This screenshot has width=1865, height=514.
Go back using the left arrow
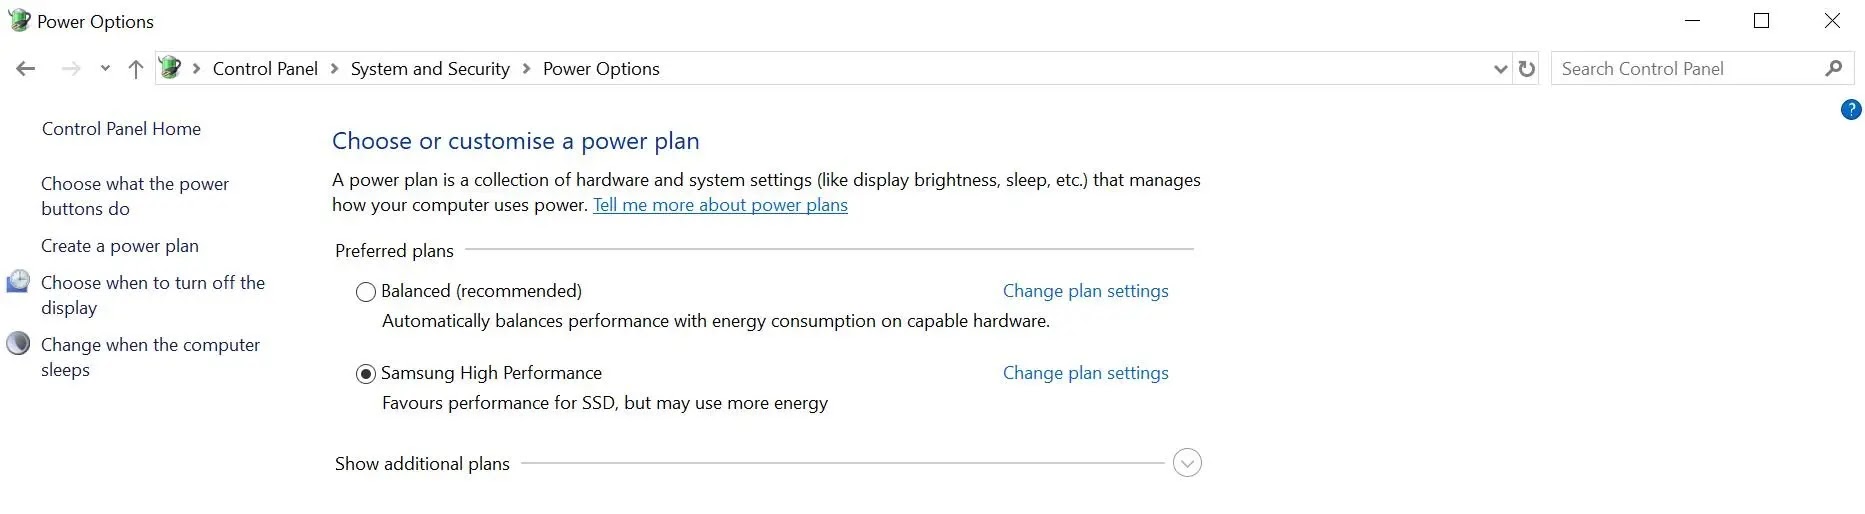click(x=26, y=69)
